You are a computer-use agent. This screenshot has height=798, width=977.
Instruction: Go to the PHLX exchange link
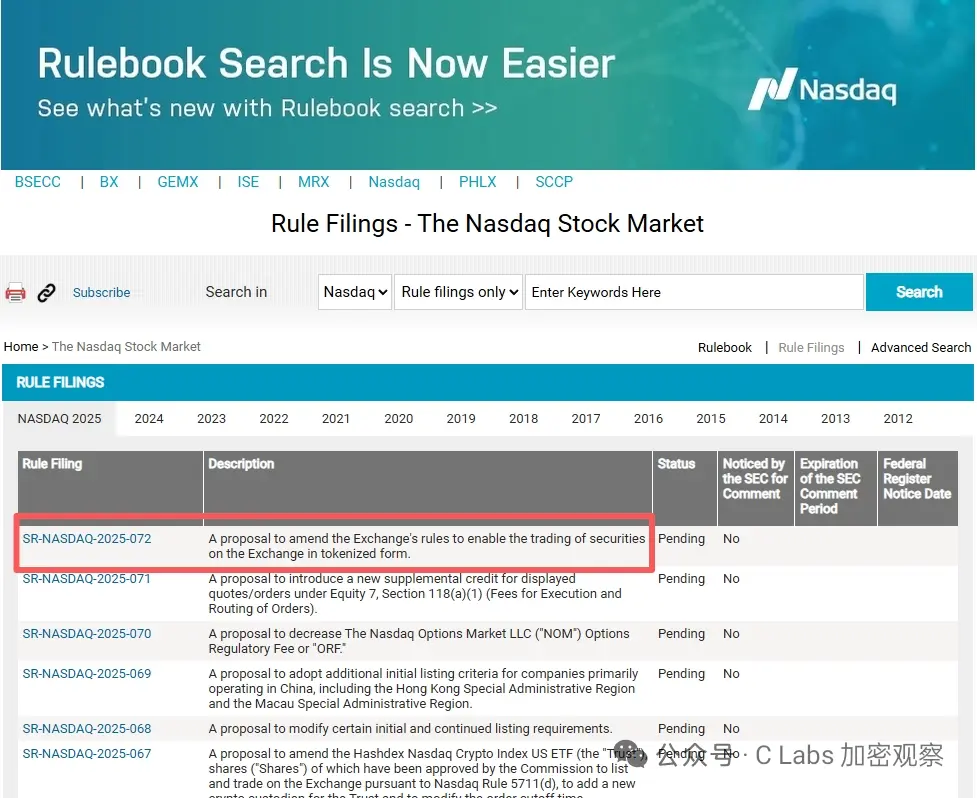coord(477,182)
